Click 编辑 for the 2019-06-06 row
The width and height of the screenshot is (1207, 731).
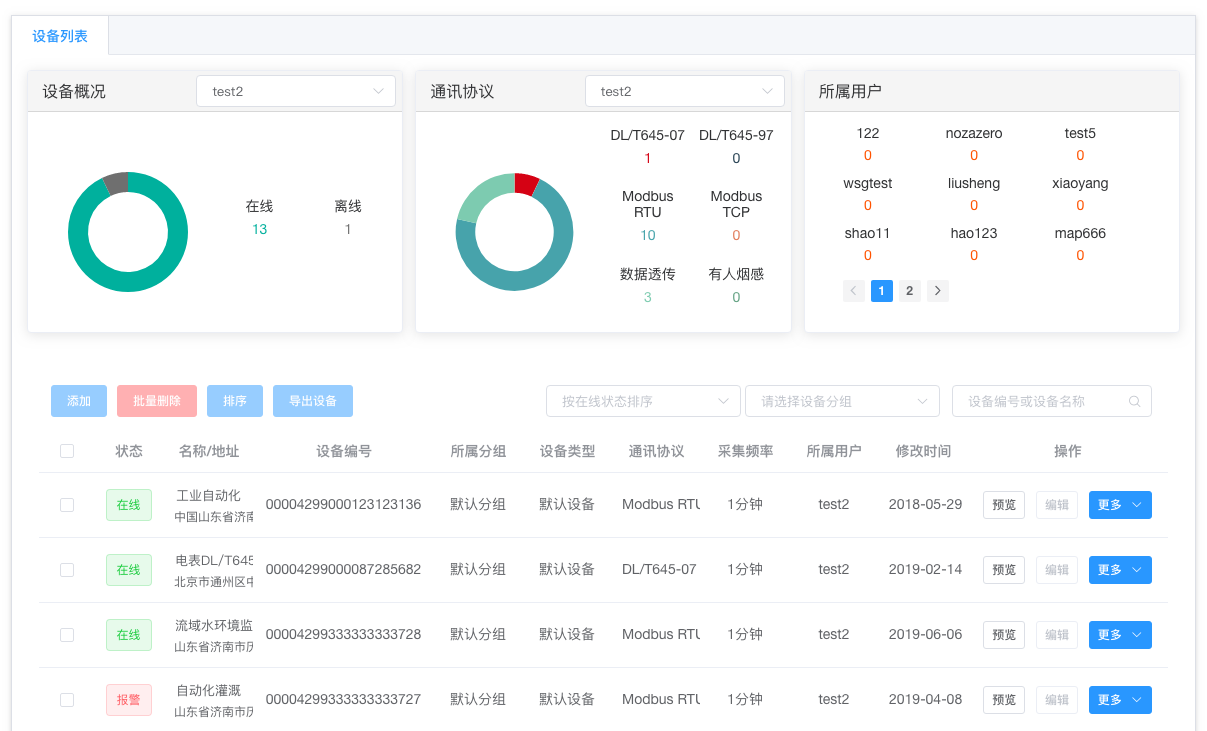[1057, 635]
